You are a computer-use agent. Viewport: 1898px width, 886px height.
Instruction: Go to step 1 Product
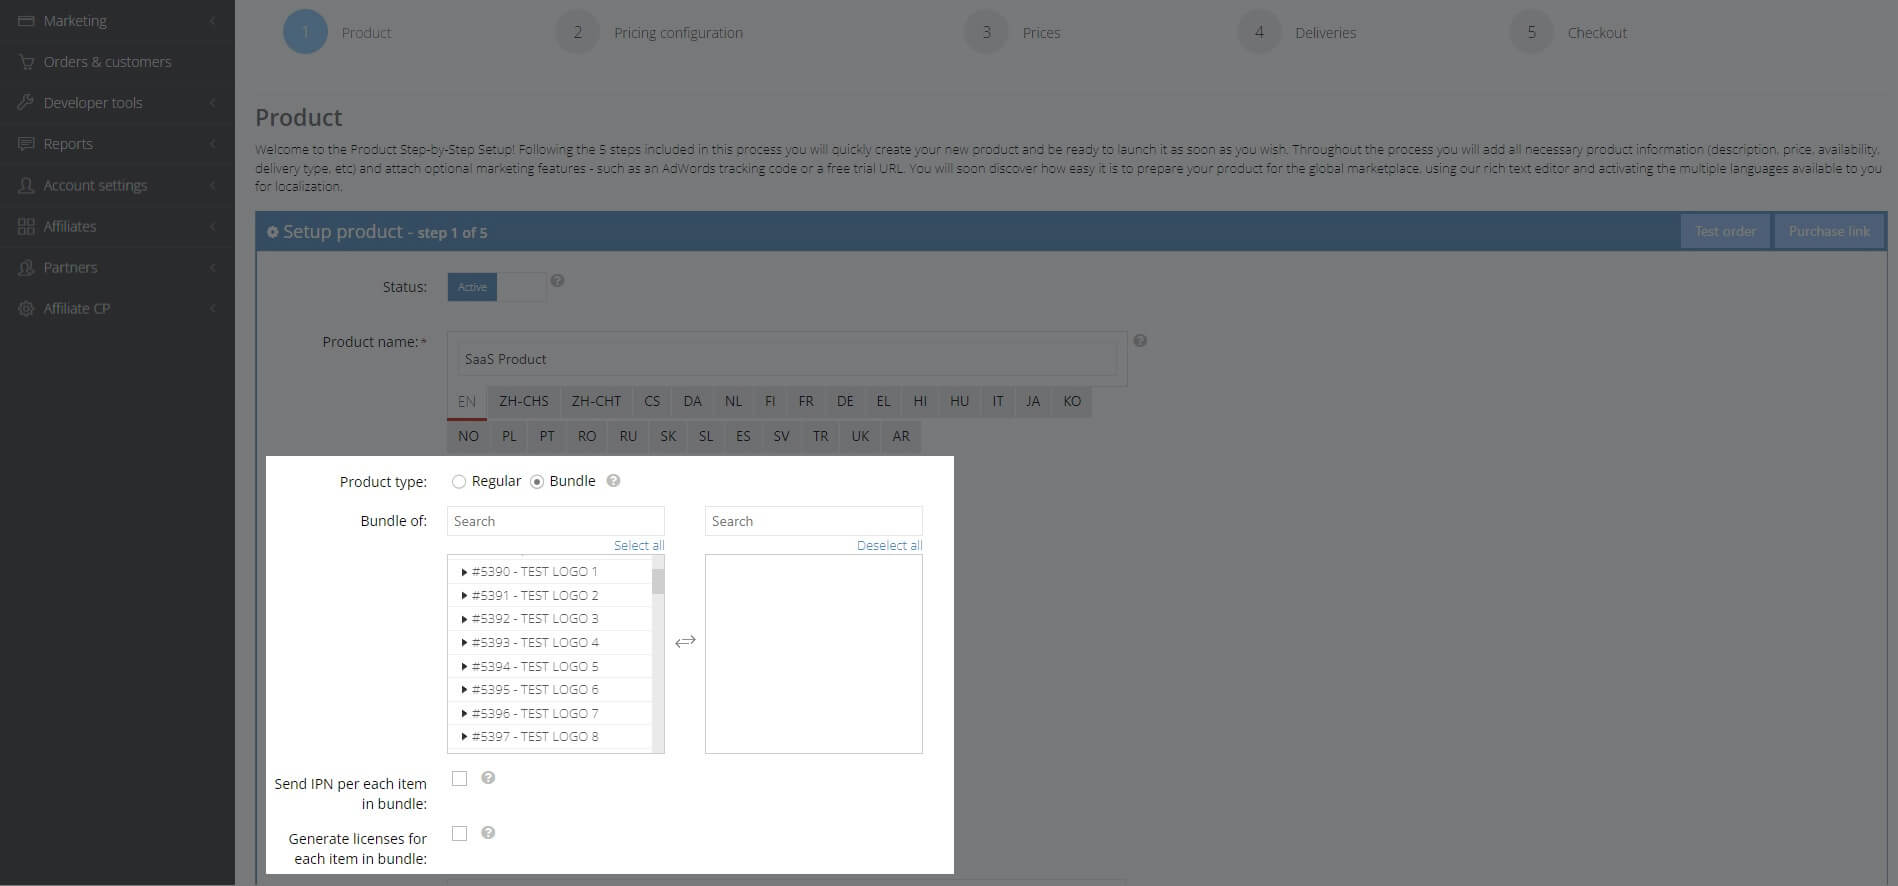[337, 33]
